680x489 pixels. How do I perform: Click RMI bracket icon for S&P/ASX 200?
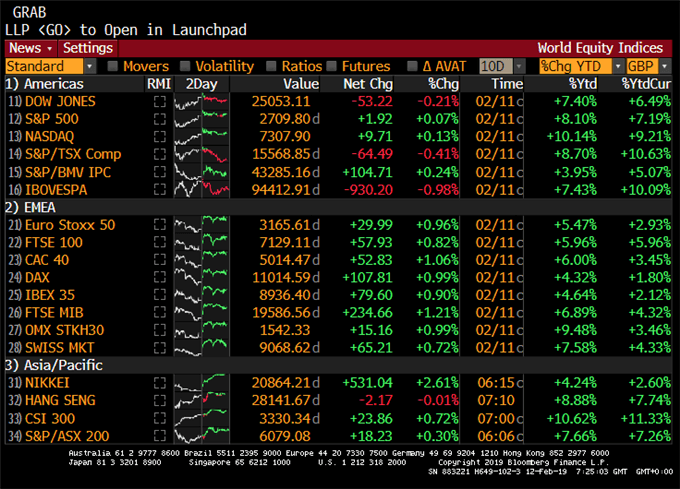point(160,436)
